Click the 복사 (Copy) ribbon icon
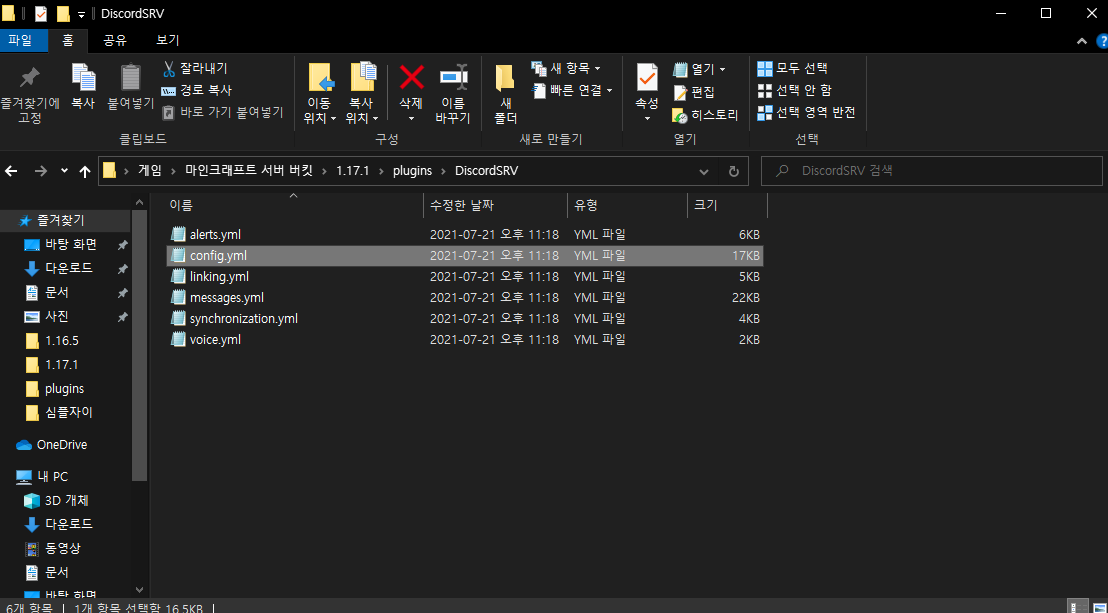Viewport: 1108px width, 613px height. pyautogui.click(x=83, y=86)
